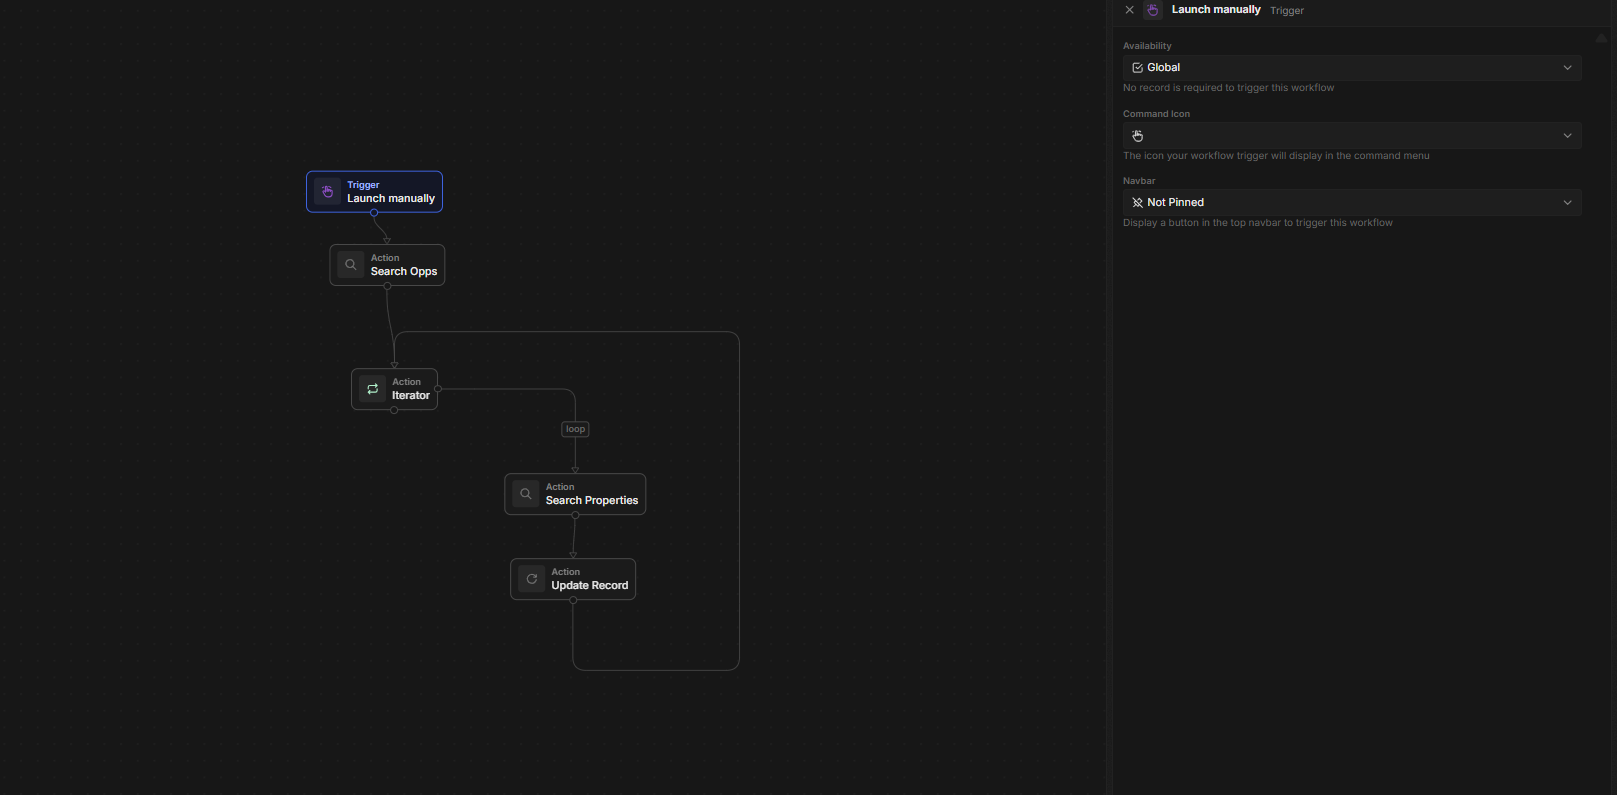Open the Availability dropdown showing Global
The width and height of the screenshot is (1617, 795).
[1352, 67]
